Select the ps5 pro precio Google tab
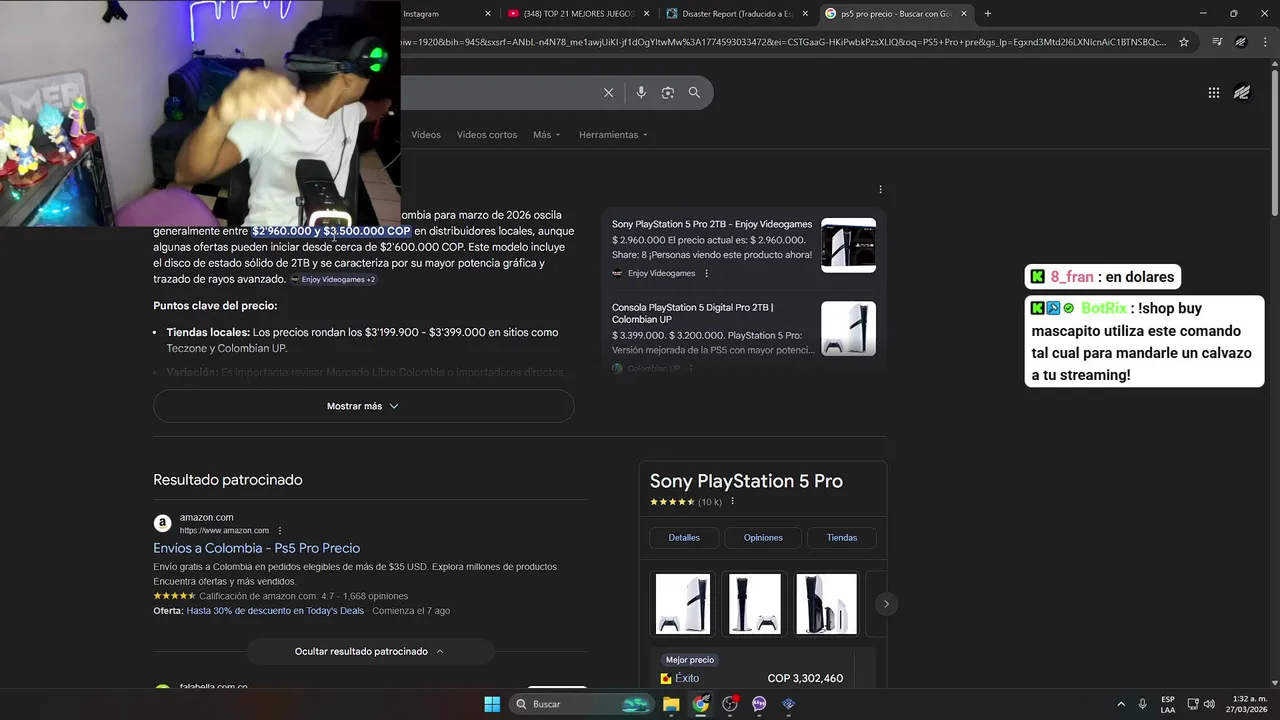1280x720 pixels. click(896, 14)
